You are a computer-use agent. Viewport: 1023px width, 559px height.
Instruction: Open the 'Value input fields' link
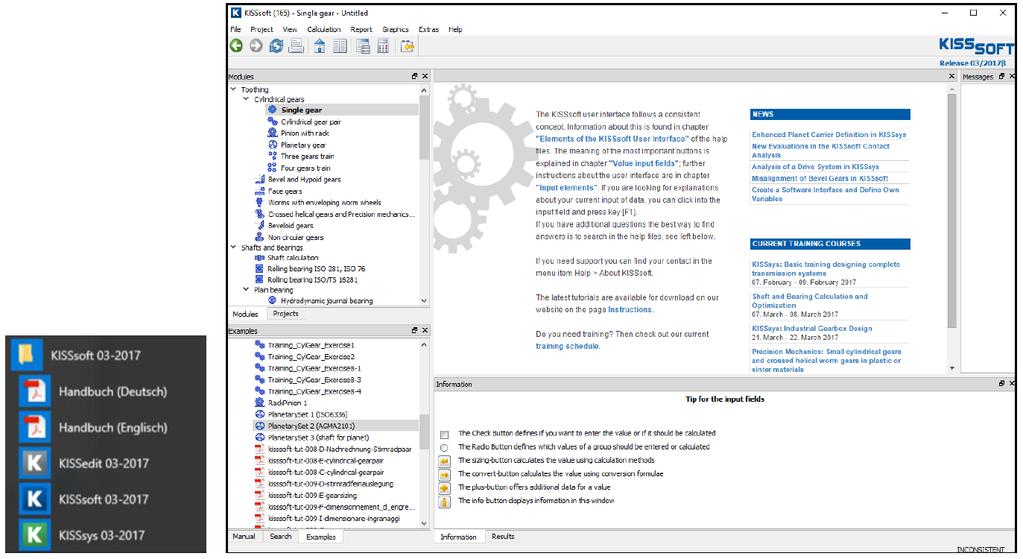click(644, 163)
